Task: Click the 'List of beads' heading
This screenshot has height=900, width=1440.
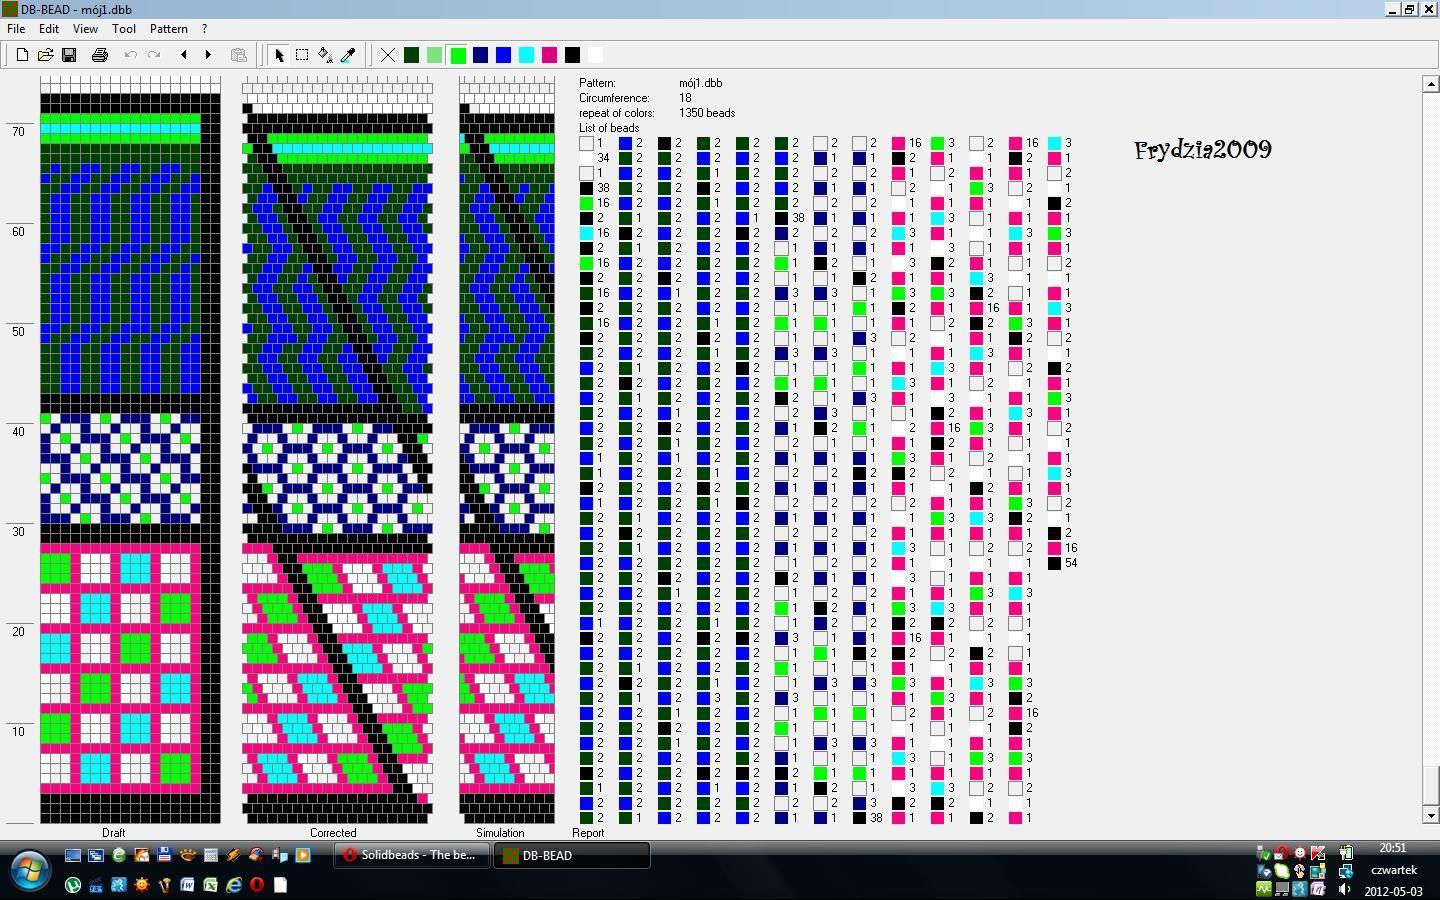Action: point(609,128)
